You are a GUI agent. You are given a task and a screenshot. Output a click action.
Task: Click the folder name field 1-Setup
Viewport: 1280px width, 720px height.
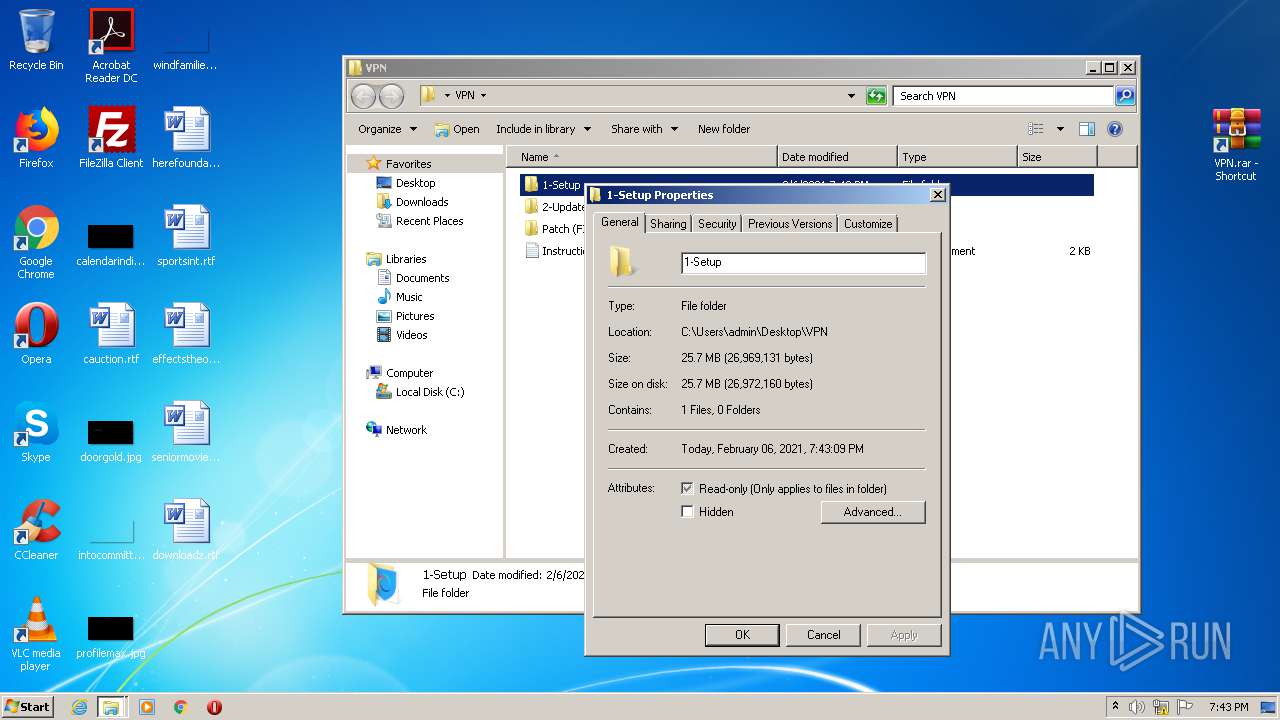804,262
